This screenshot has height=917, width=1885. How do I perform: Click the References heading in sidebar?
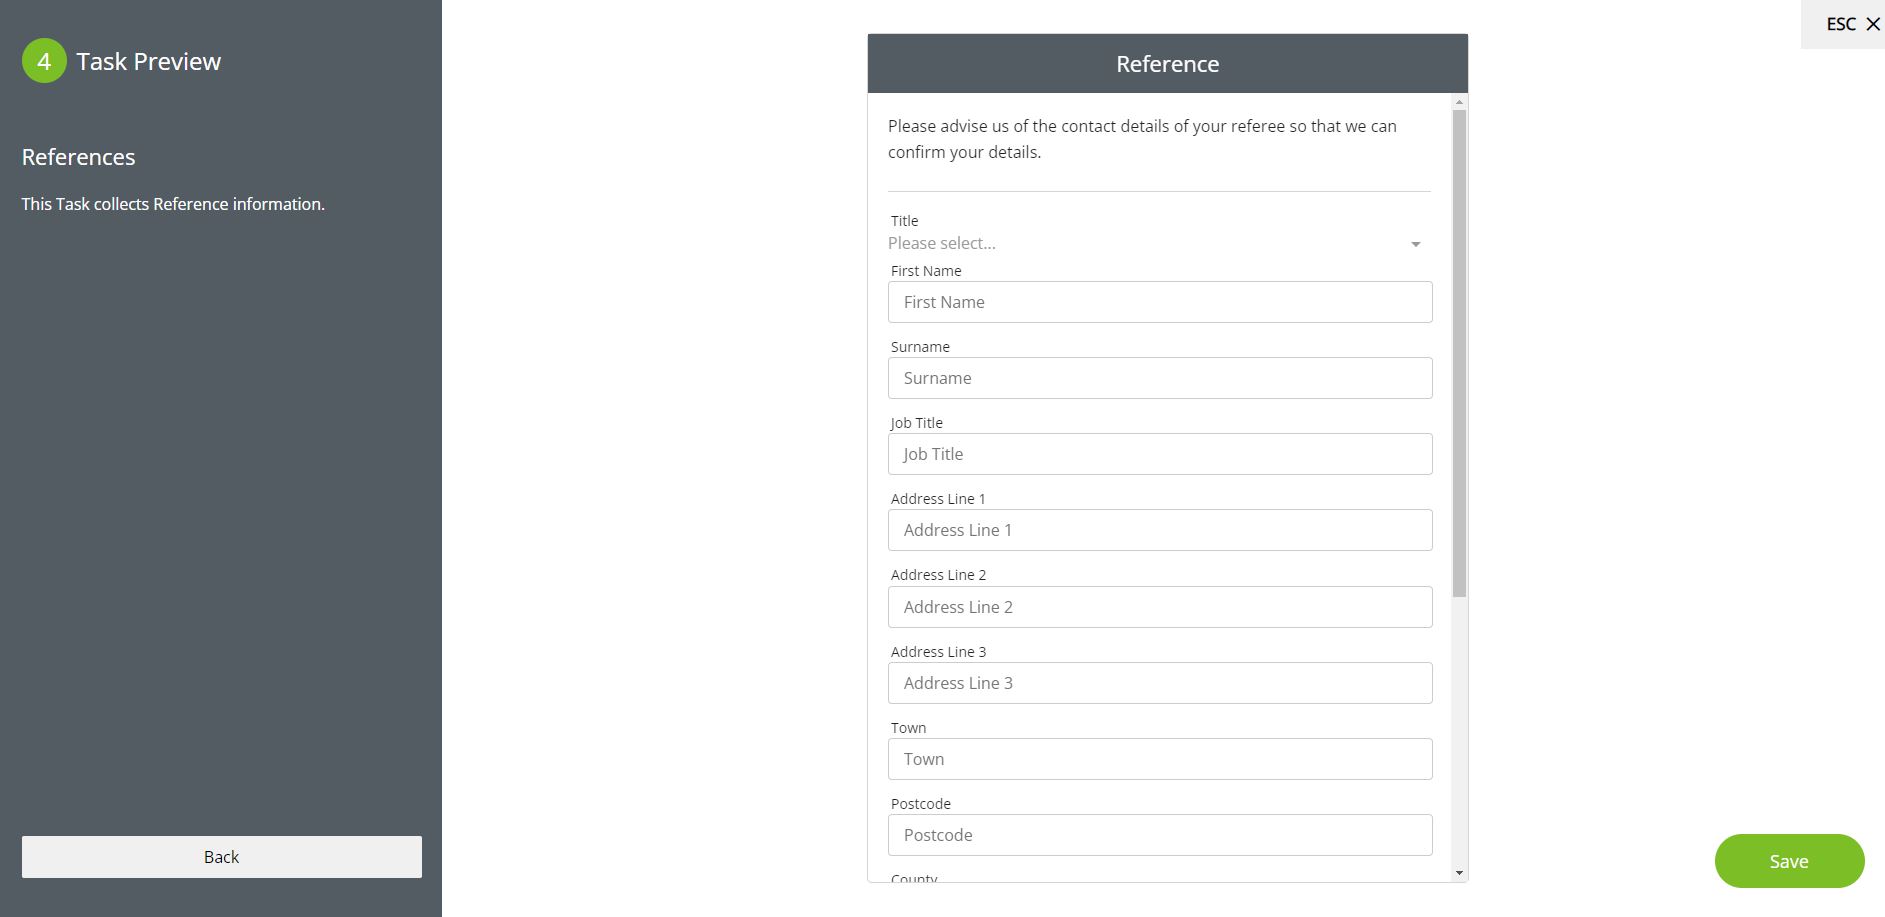pyautogui.click(x=79, y=157)
